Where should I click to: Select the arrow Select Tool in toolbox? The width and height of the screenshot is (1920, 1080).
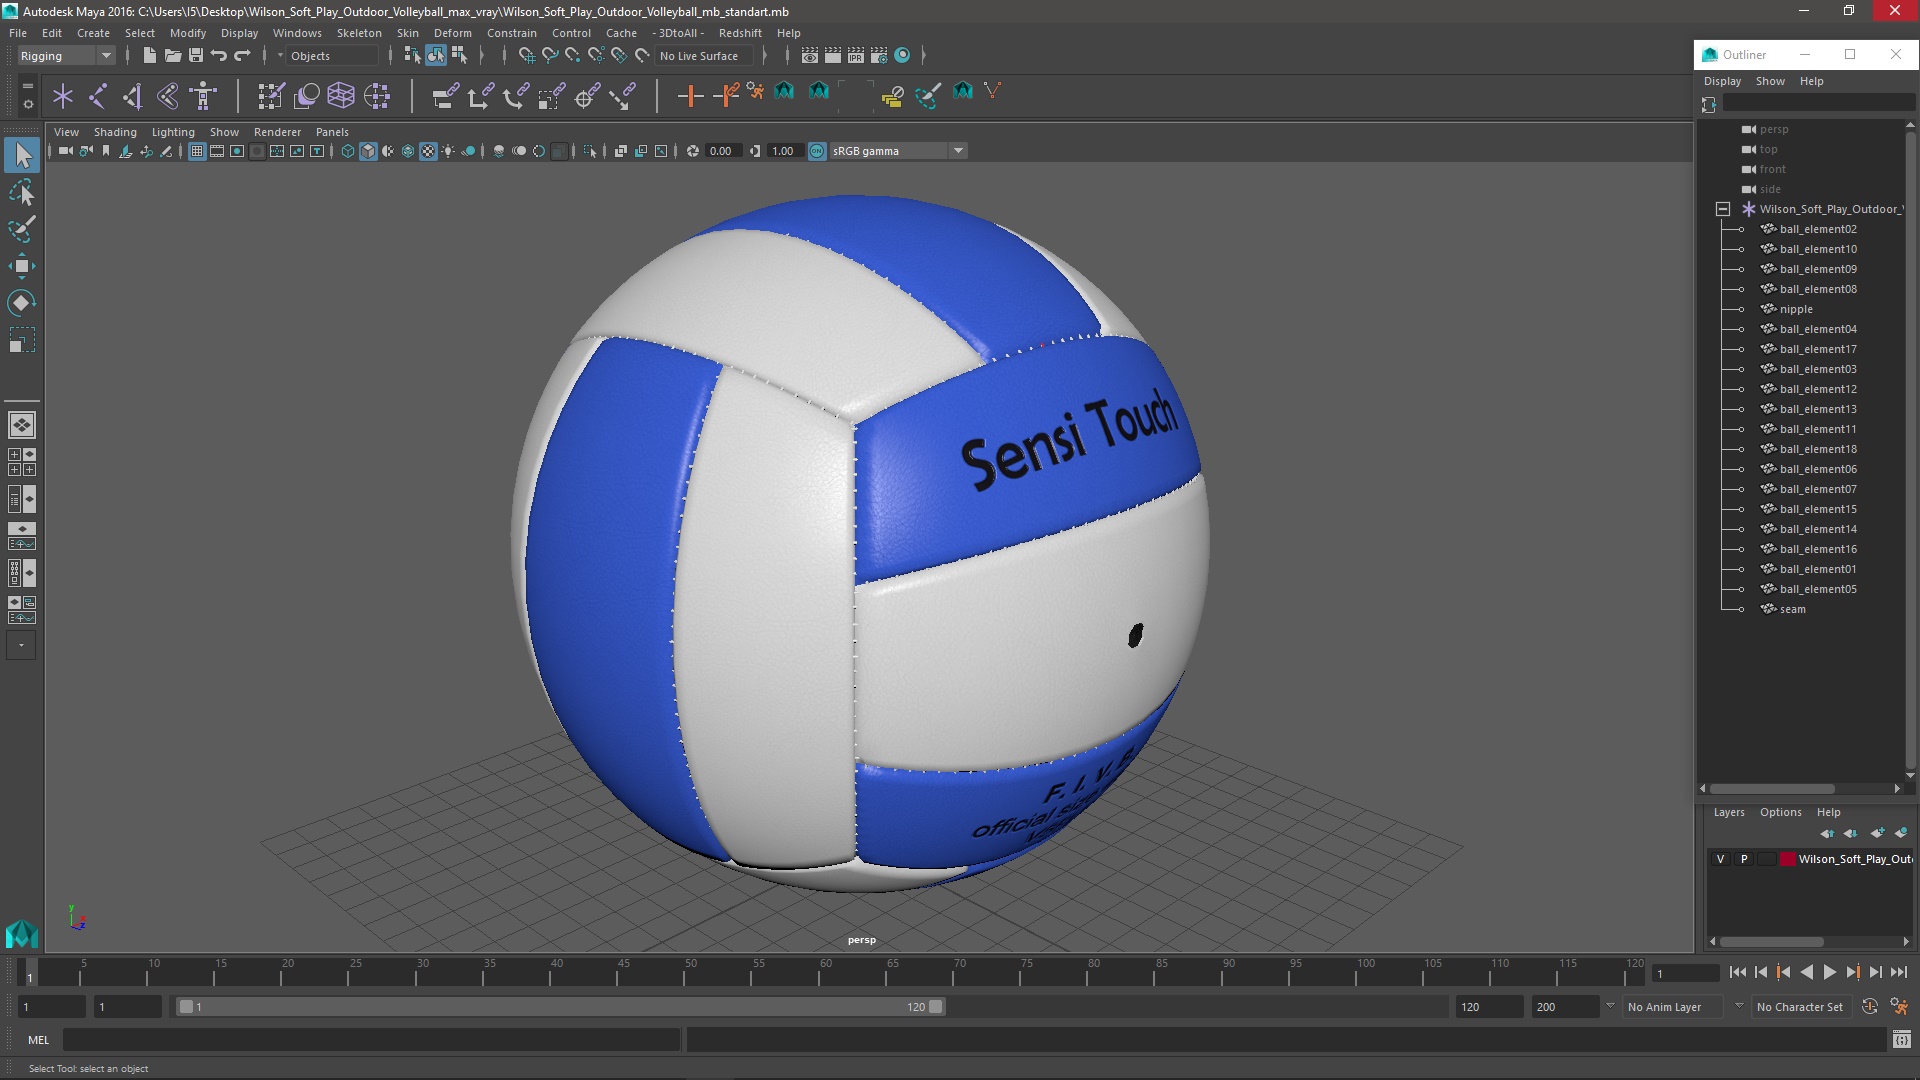(22, 155)
